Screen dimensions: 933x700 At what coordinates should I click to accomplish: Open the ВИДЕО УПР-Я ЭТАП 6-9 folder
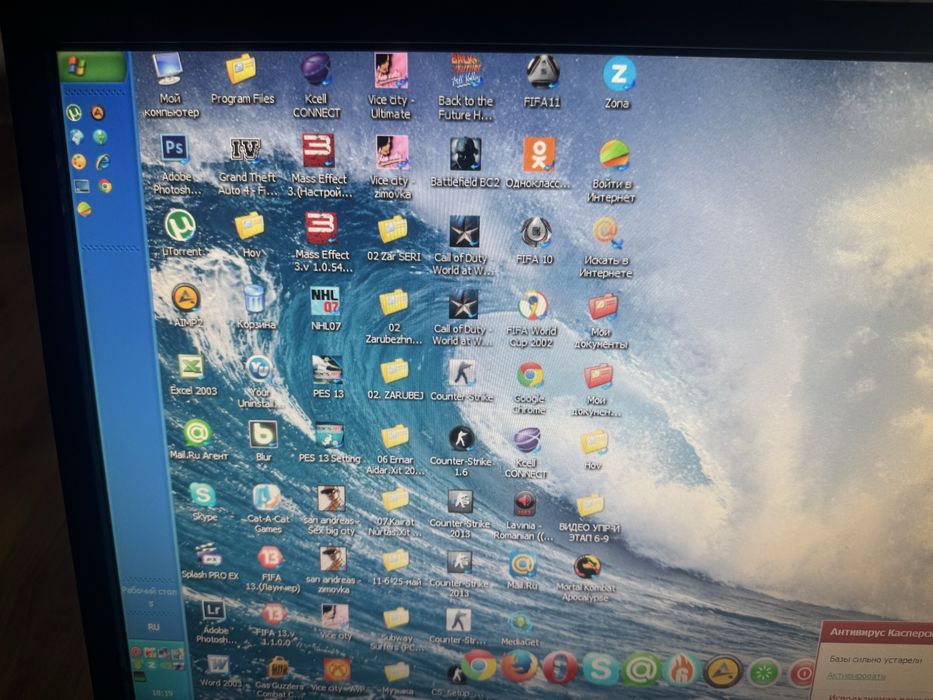click(589, 518)
